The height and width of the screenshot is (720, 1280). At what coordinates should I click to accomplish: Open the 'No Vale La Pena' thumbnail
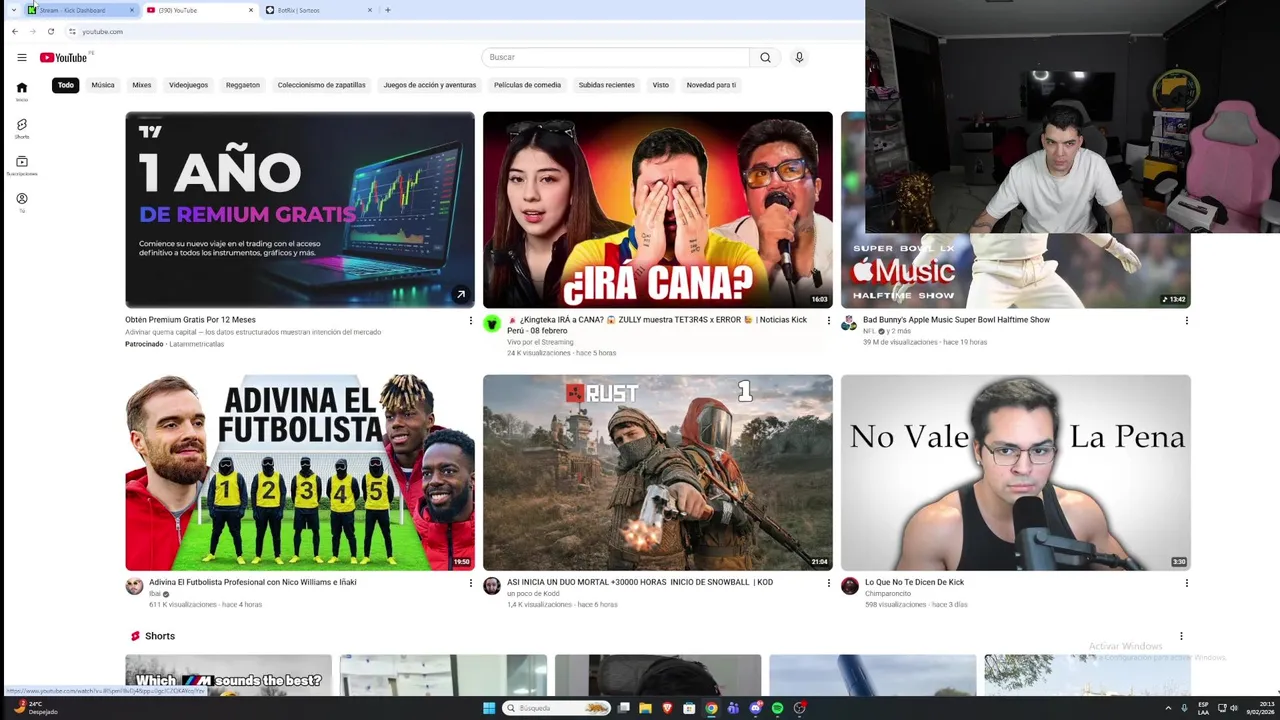[x=1016, y=472]
